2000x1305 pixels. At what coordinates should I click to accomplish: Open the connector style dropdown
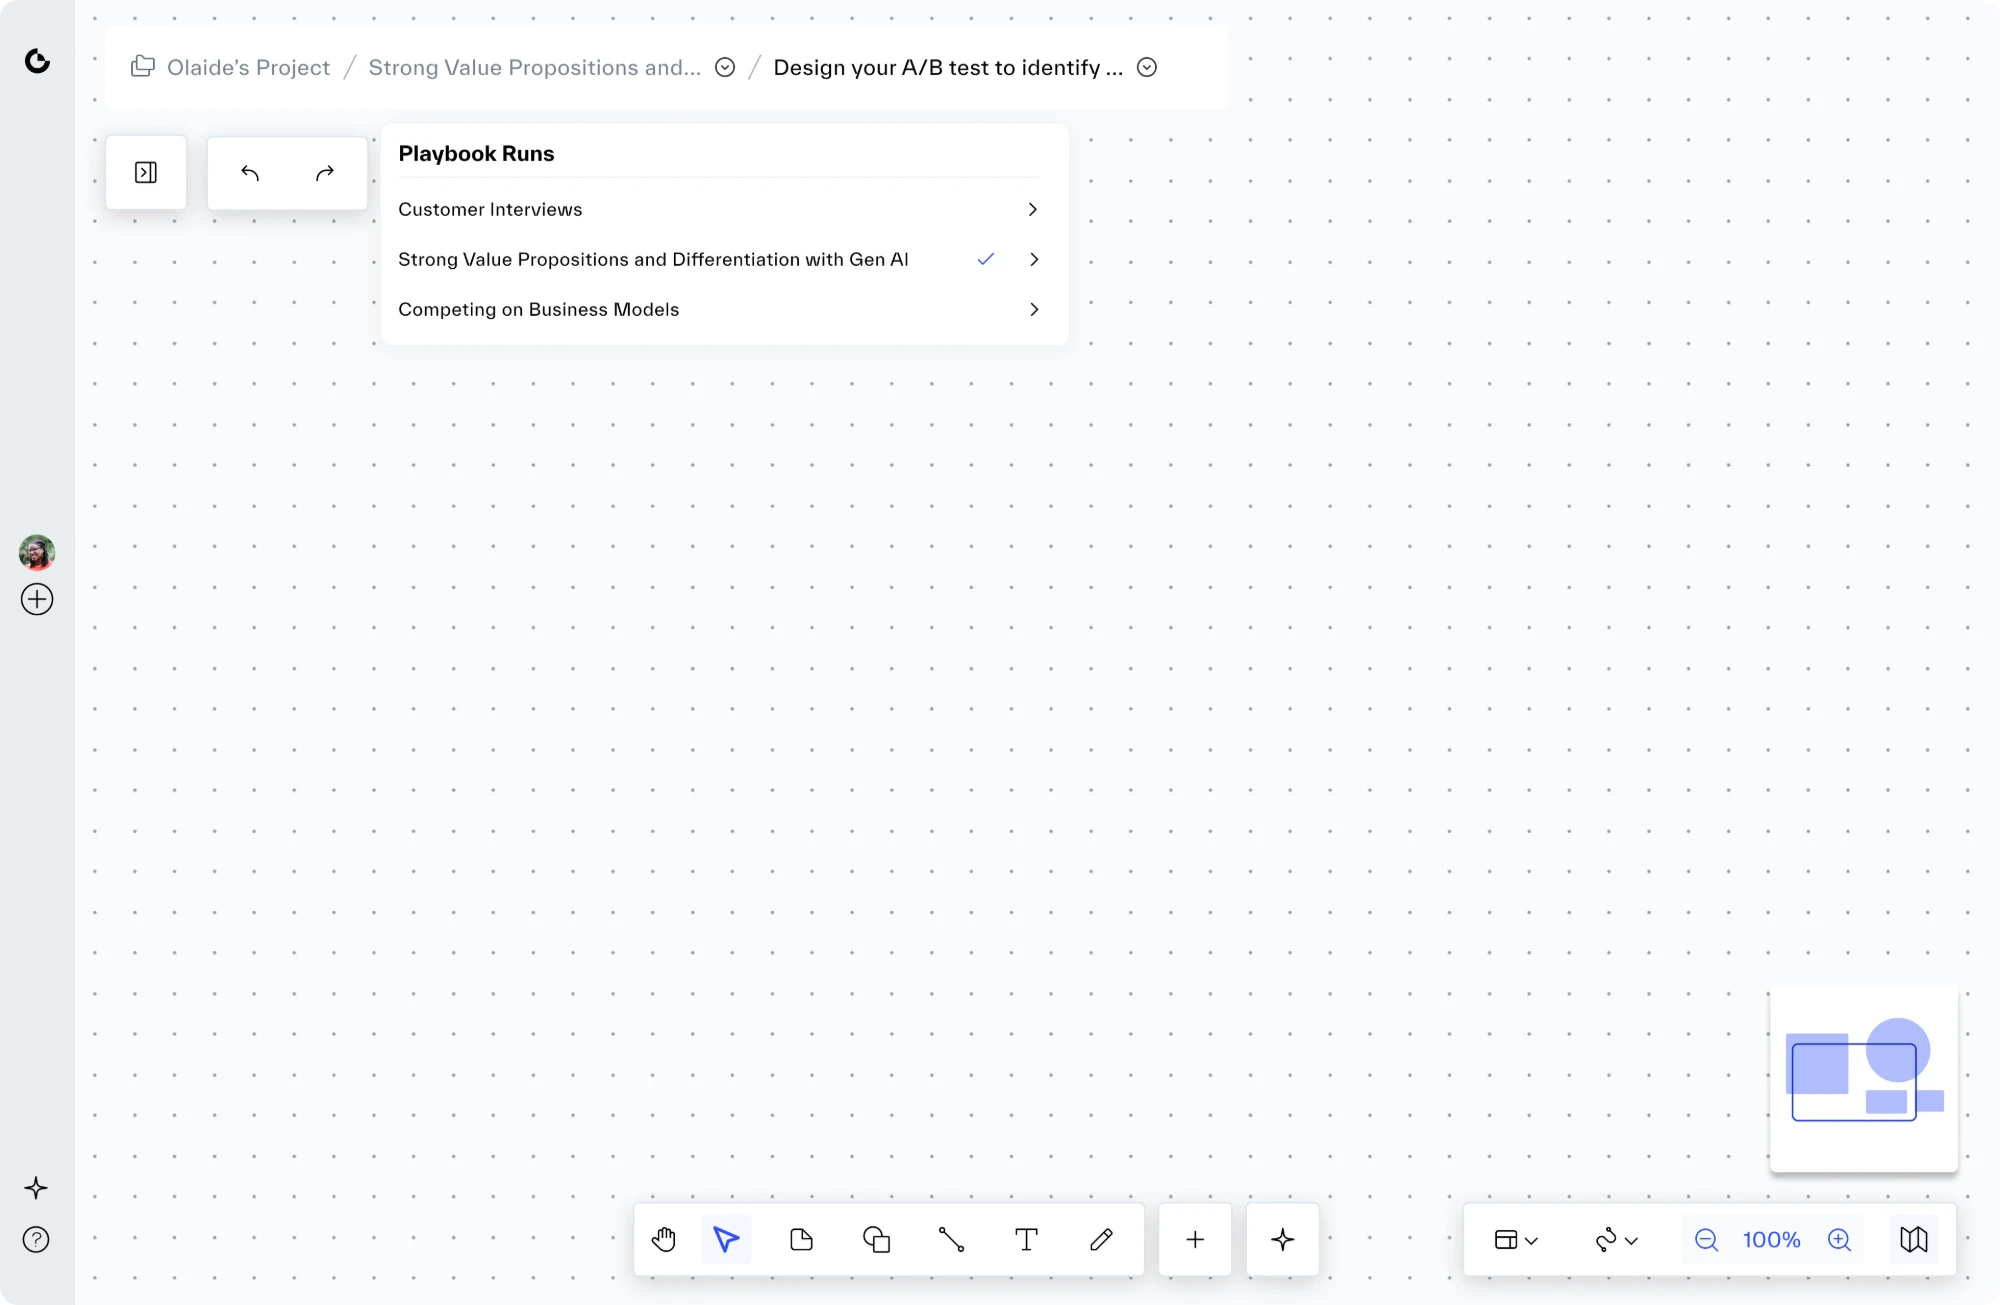click(1617, 1240)
